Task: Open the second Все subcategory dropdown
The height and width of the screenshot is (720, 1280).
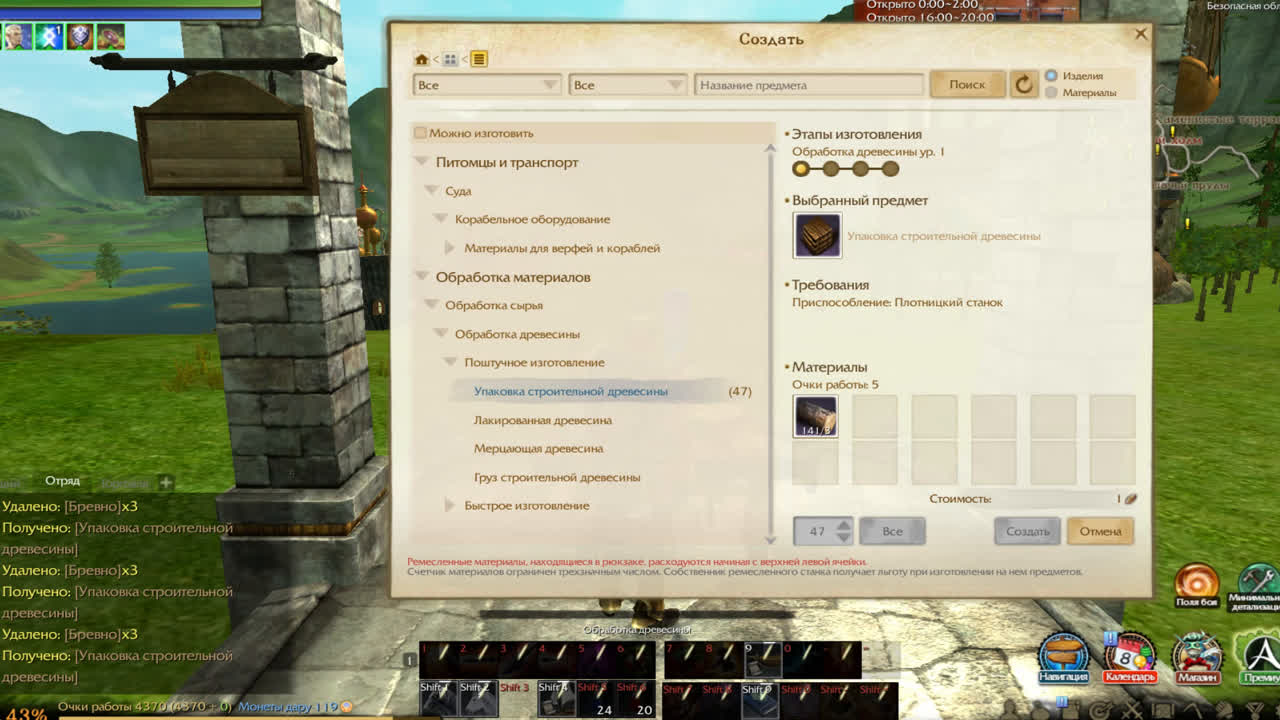Action: pyautogui.click(x=627, y=85)
